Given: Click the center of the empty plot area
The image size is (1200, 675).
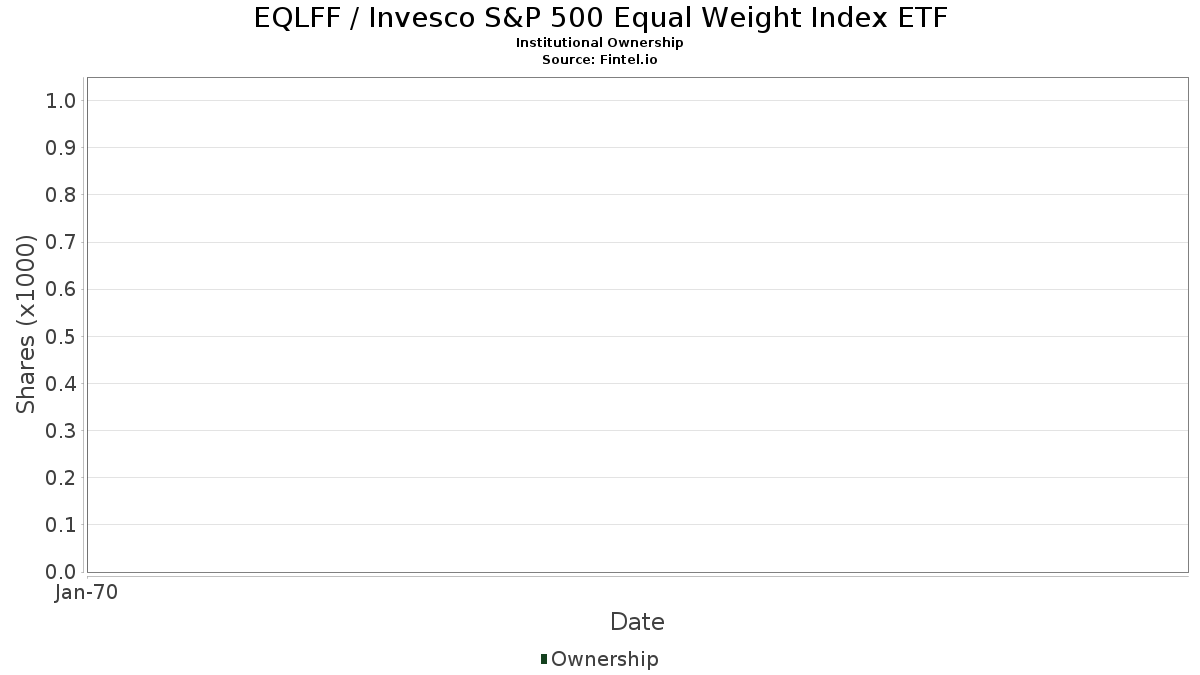Looking at the screenshot, I should pos(637,325).
